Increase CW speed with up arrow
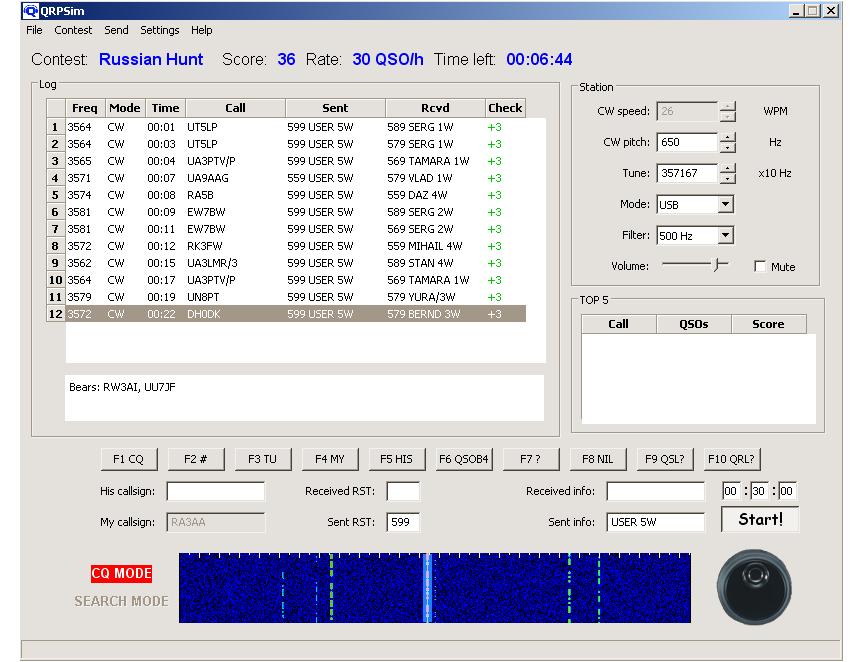Image resolution: width=863 pixels, height=662 pixels. click(x=728, y=107)
